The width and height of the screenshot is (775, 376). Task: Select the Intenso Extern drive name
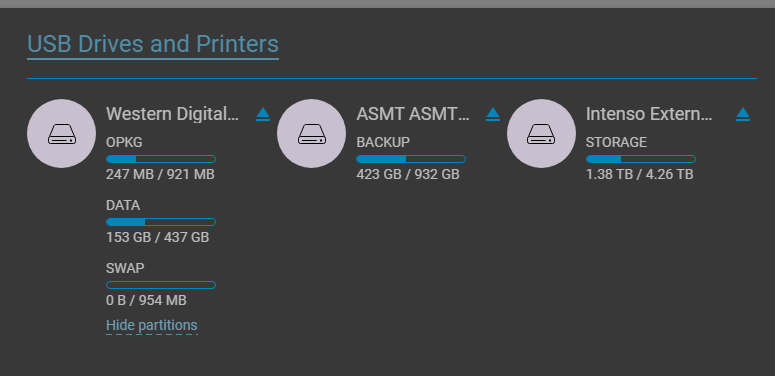[x=649, y=114]
